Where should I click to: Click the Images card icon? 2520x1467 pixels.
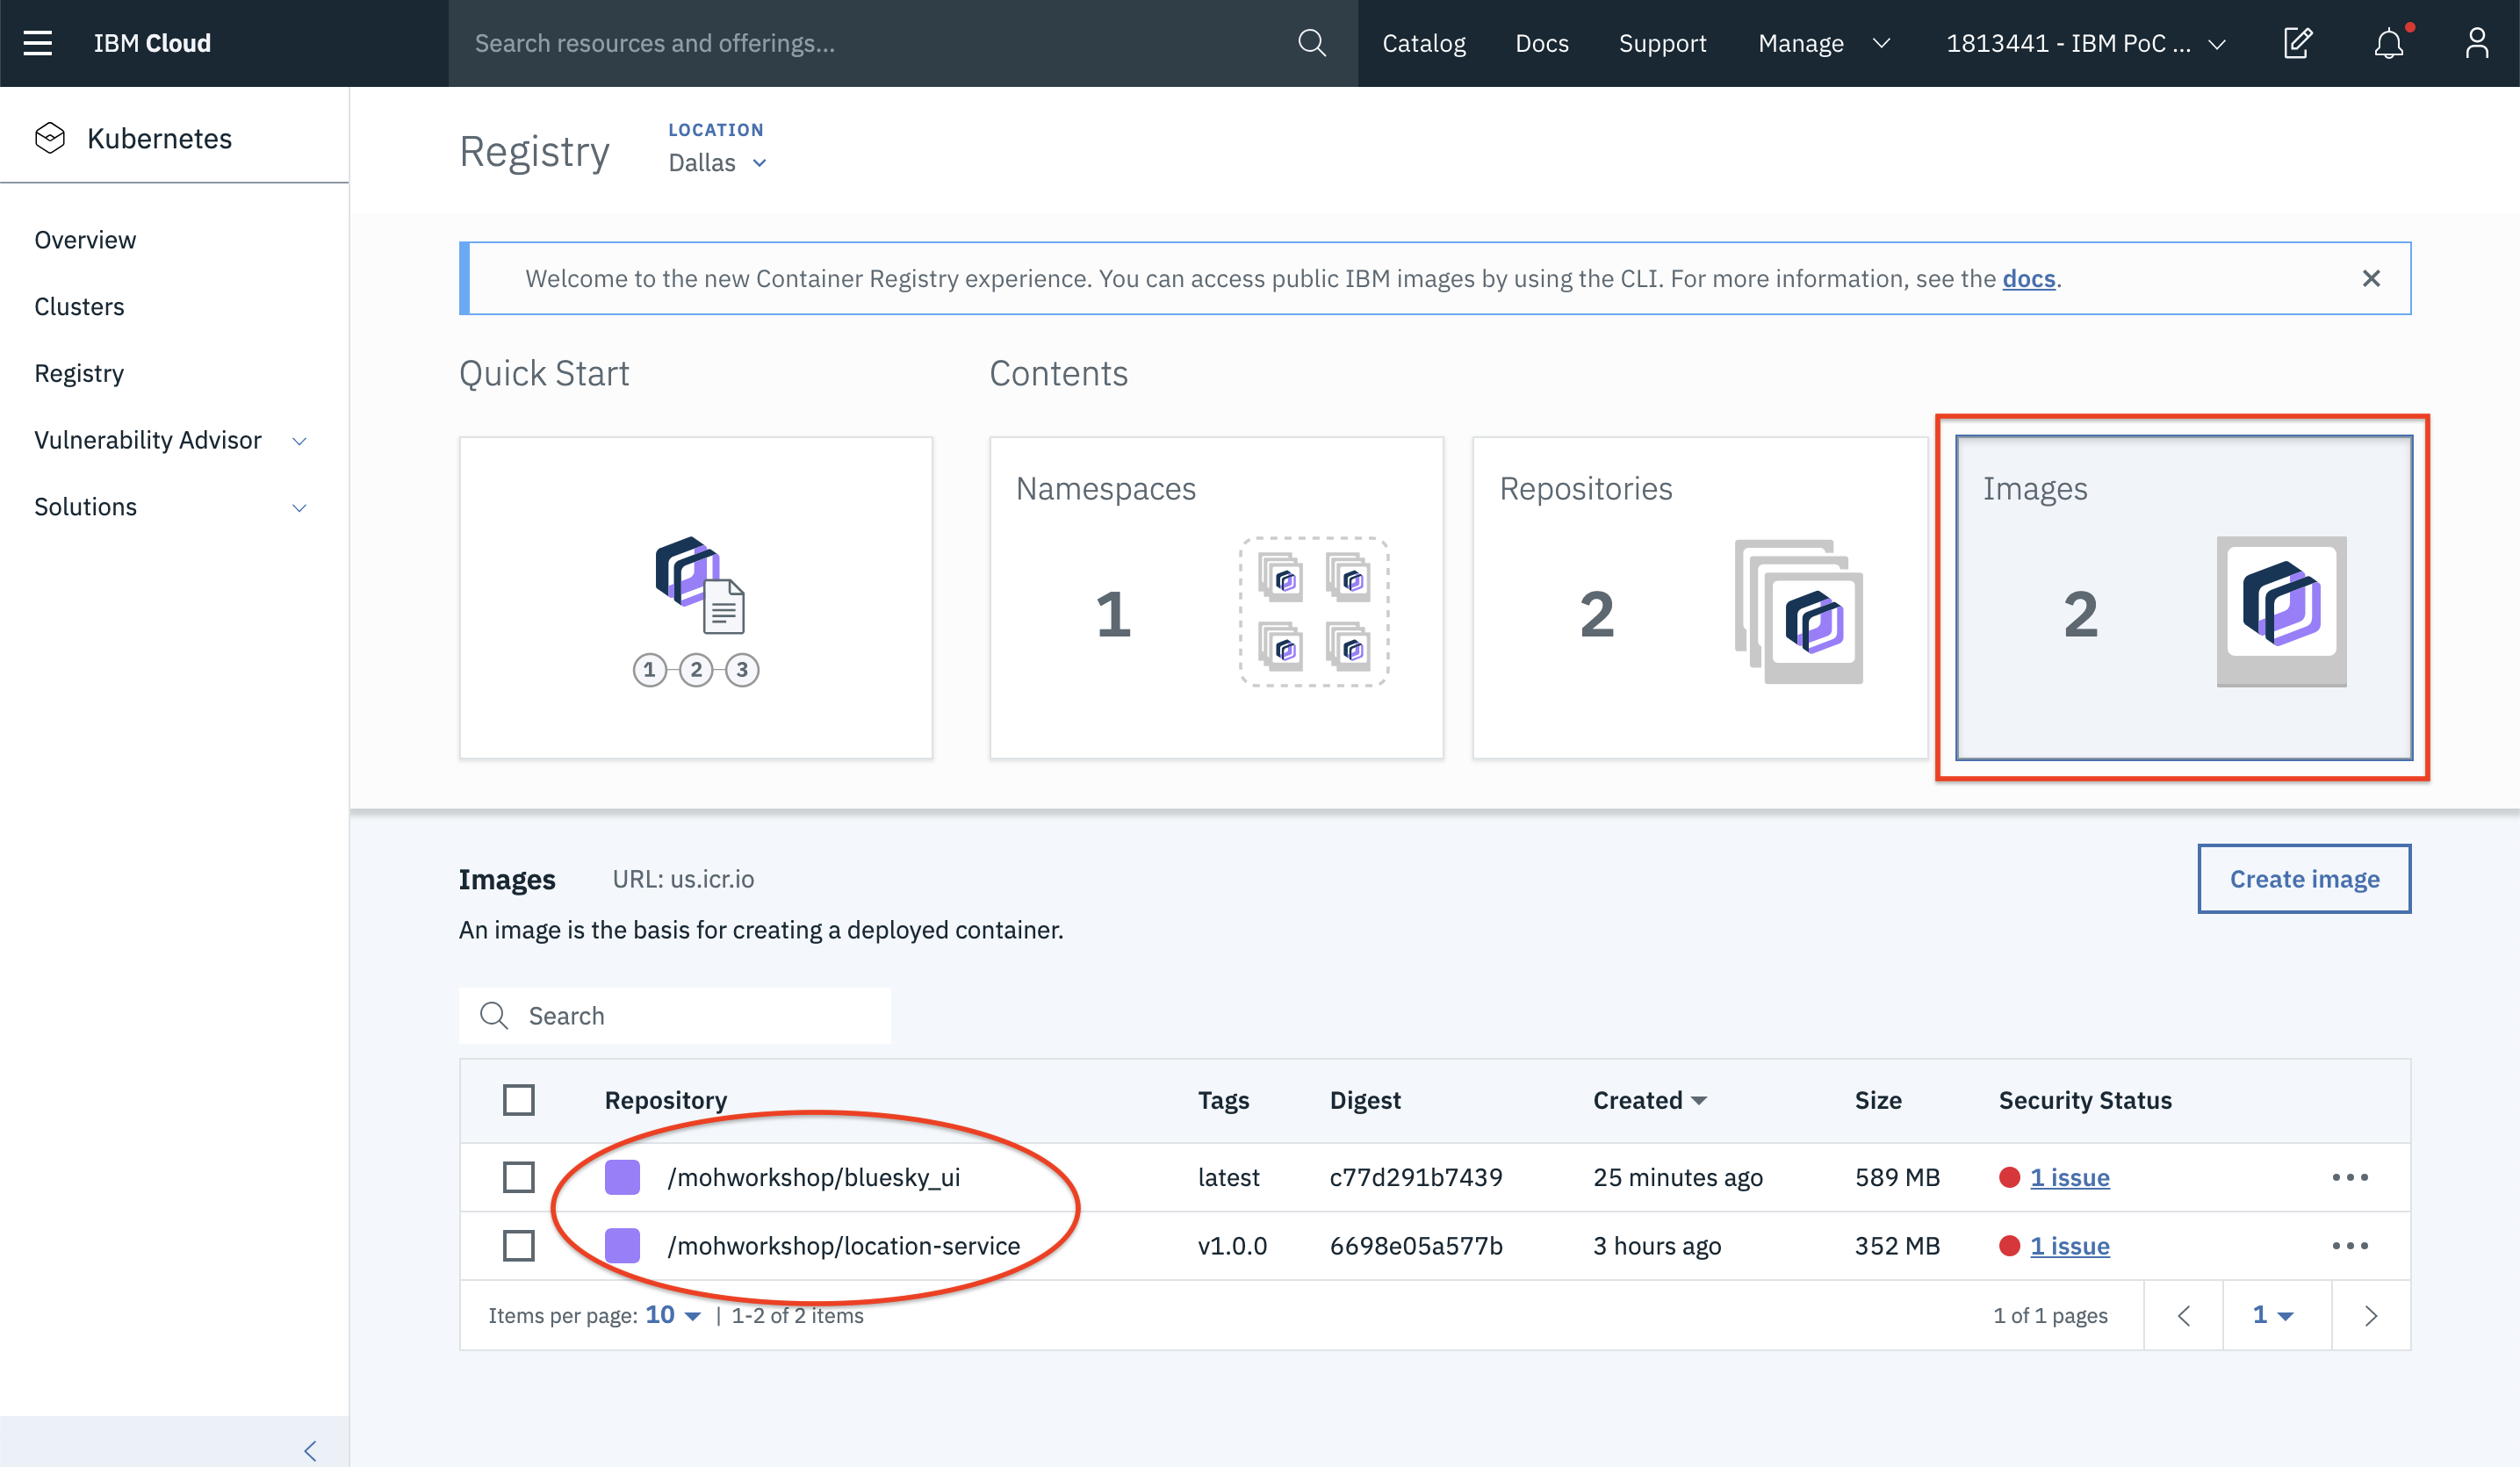tap(2281, 612)
